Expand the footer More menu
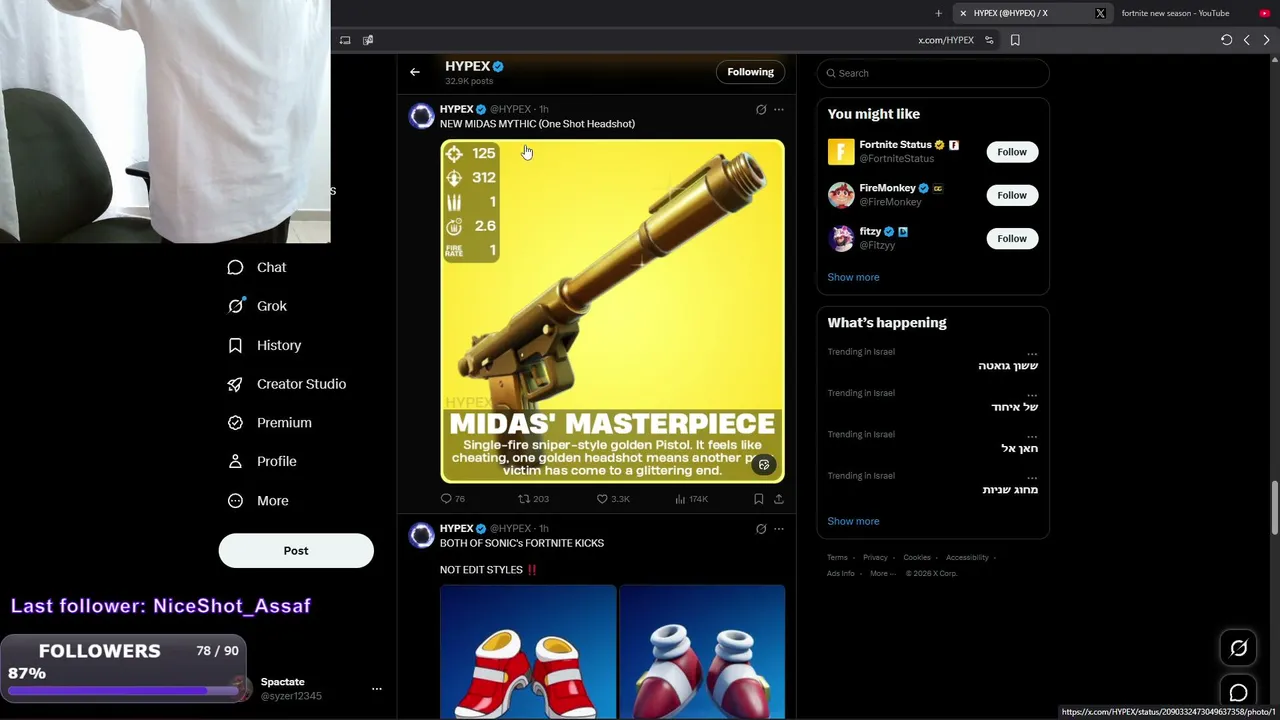Viewport: 1280px width, 720px height. (x=883, y=573)
